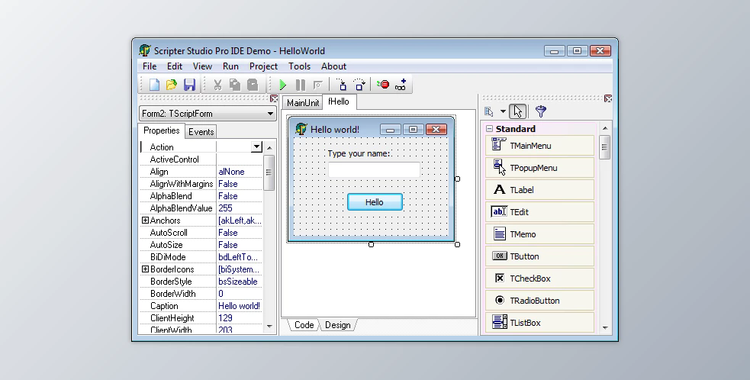Switch to the Events tab

click(201, 132)
